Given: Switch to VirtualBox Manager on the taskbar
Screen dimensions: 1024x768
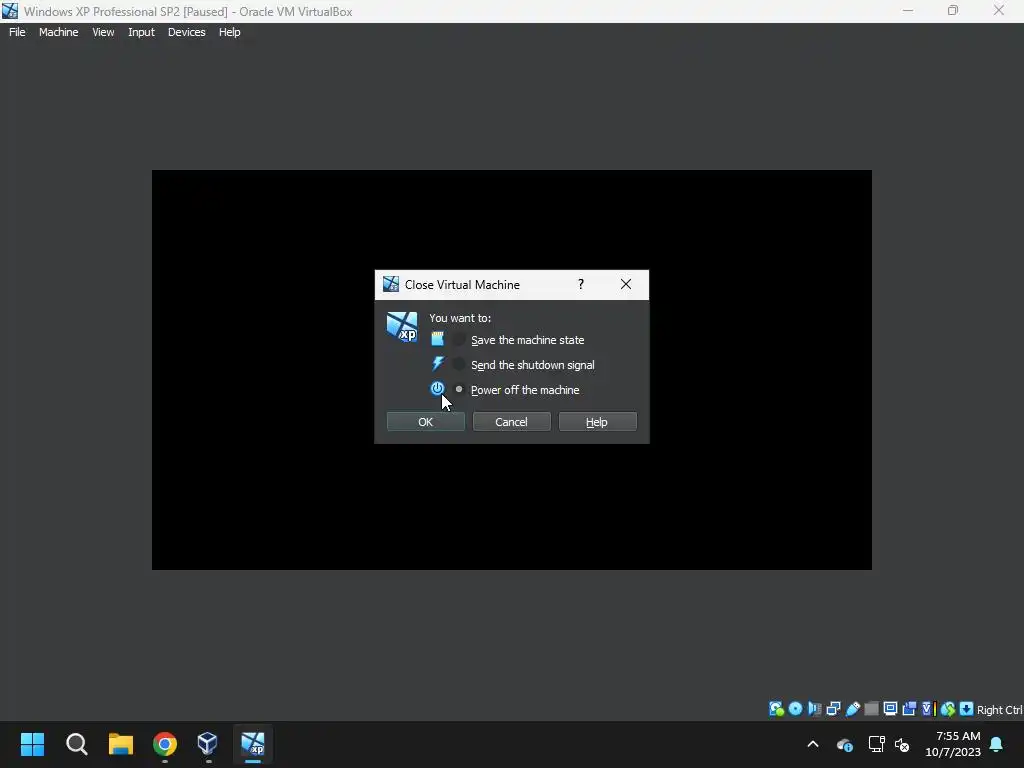Looking at the screenshot, I should pyautogui.click(x=208, y=744).
